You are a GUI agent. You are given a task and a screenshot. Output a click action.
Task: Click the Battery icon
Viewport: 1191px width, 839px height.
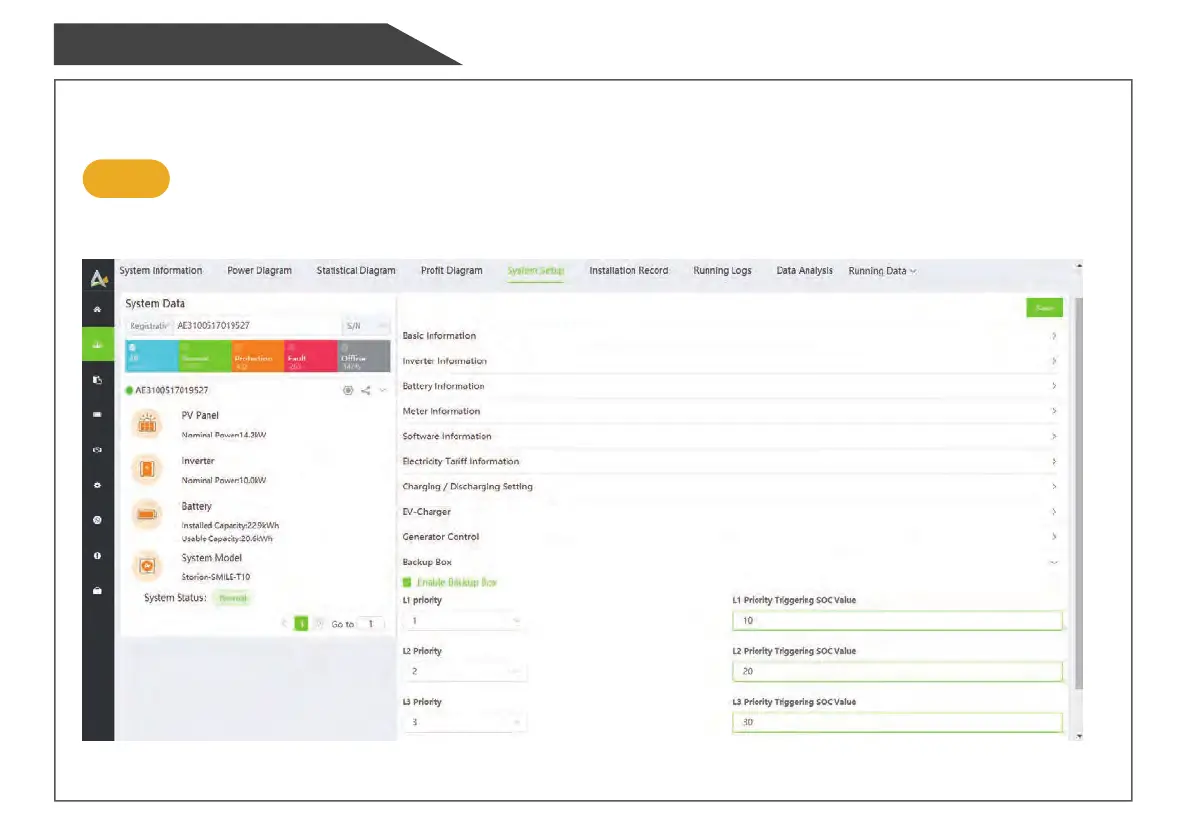pyautogui.click(x=147, y=515)
